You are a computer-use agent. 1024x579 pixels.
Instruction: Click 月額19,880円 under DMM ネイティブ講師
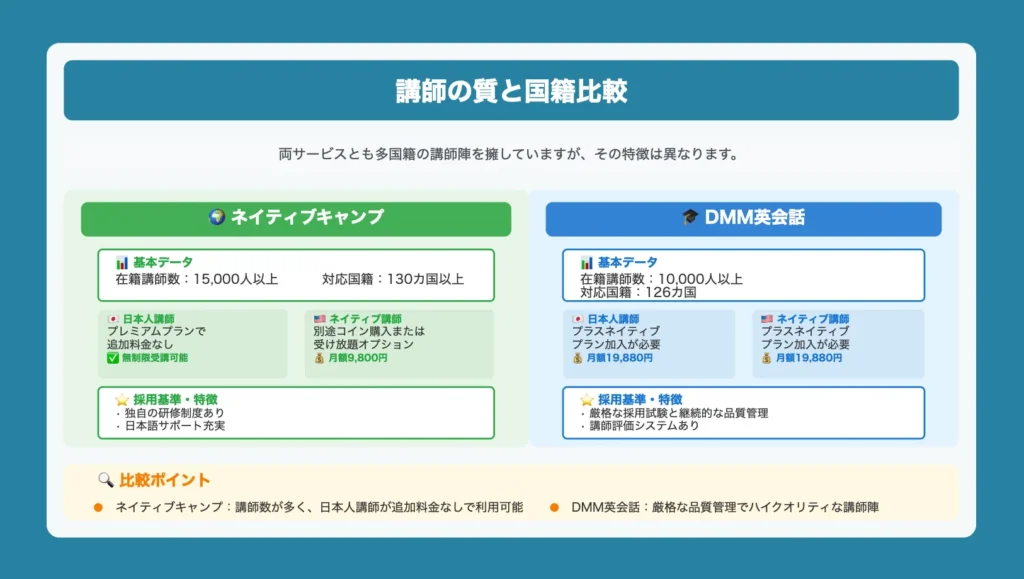point(808,358)
